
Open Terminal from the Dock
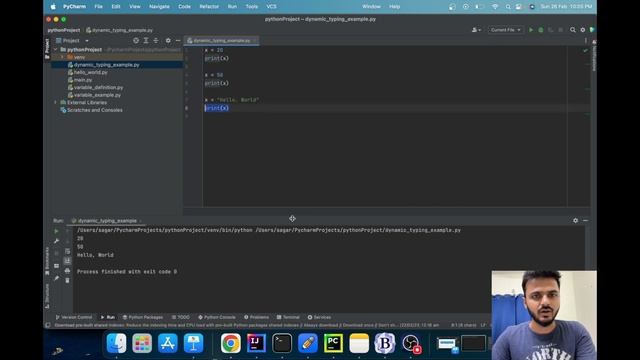tap(282, 343)
